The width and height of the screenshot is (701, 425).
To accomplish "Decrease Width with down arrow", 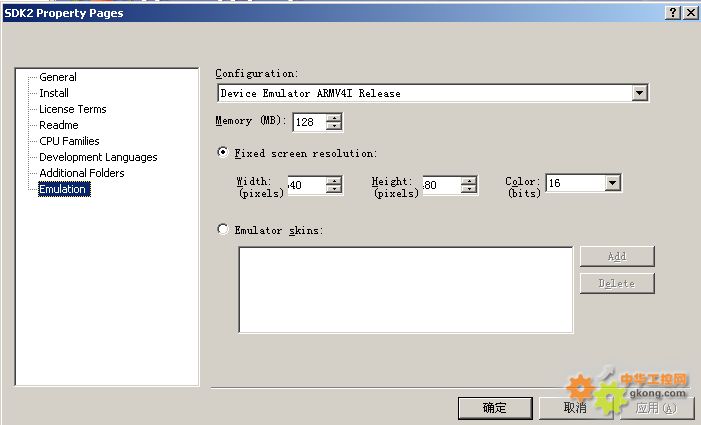I will (x=334, y=189).
